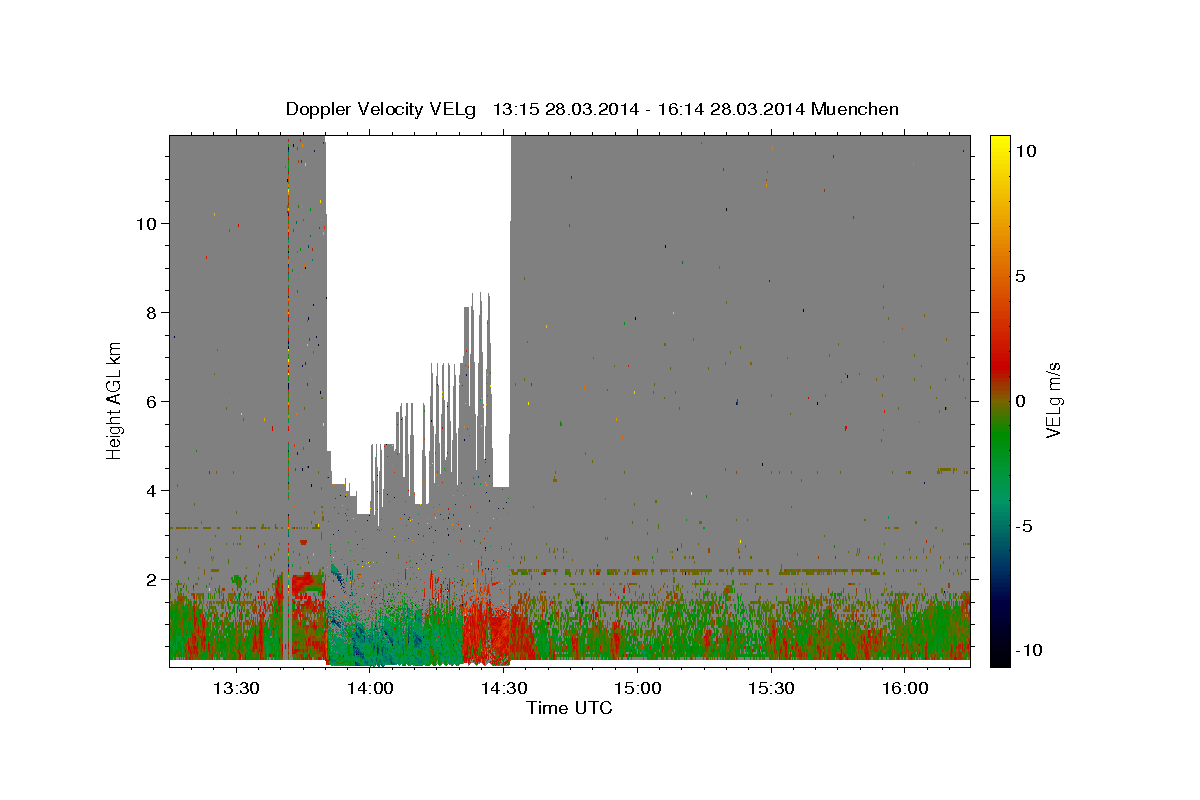Click the plot title 'Doppler Velocity VELg'
This screenshot has width=1200, height=800.
381,109
